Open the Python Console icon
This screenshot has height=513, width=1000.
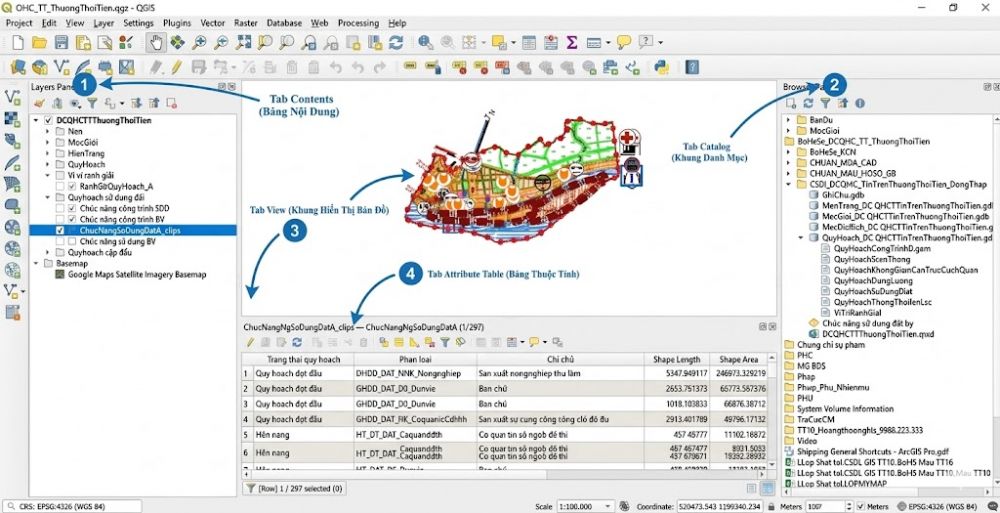click(x=661, y=66)
